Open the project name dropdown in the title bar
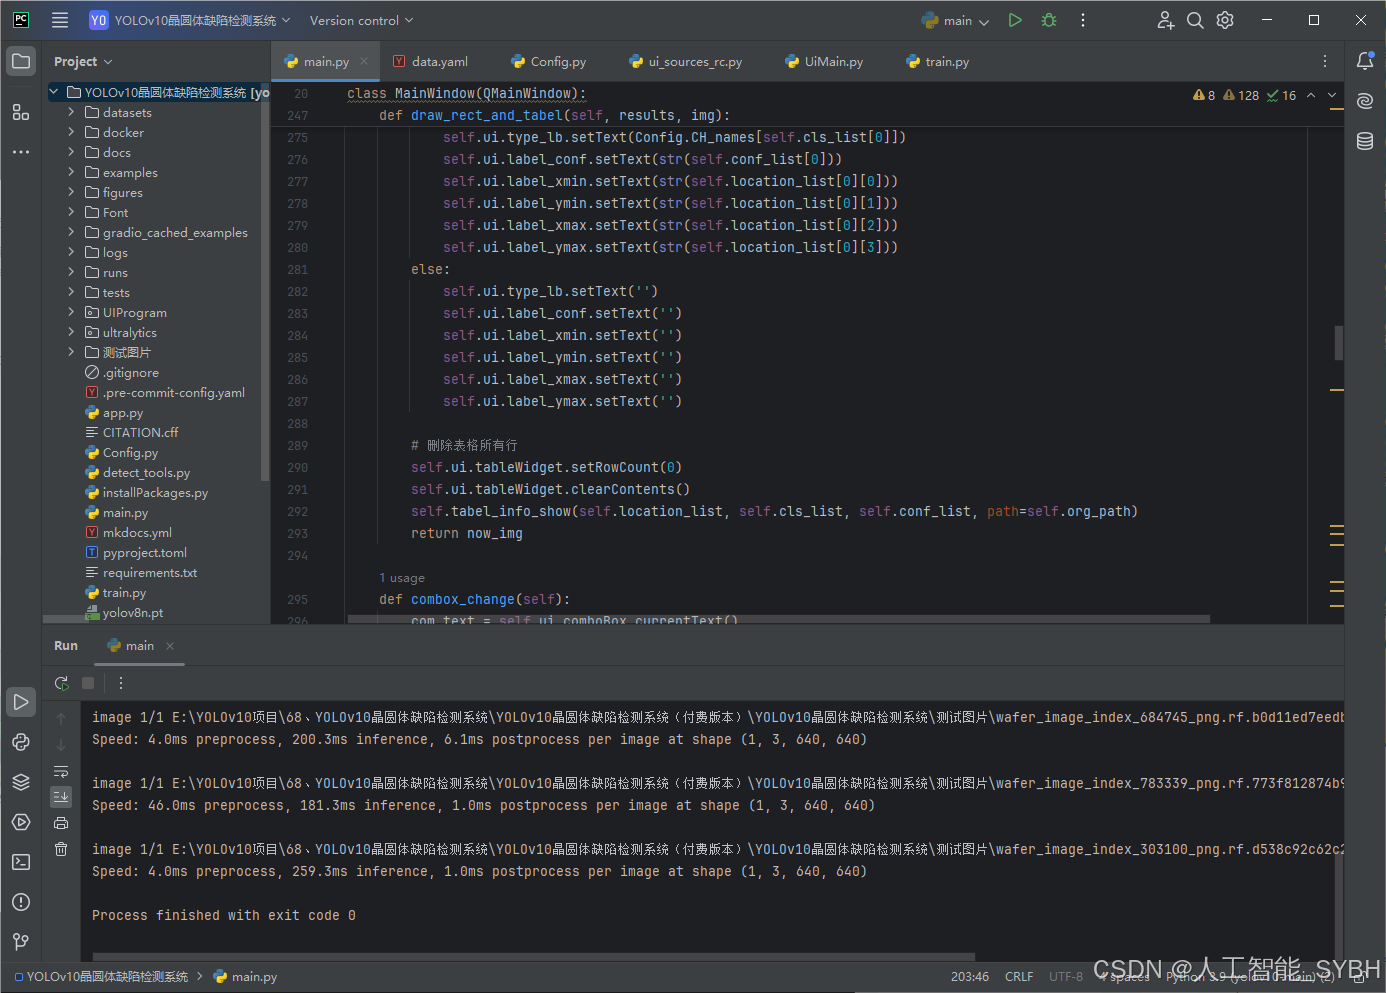This screenshot has width=1386, height=993. pyautogui.click(x=190, y=20)
